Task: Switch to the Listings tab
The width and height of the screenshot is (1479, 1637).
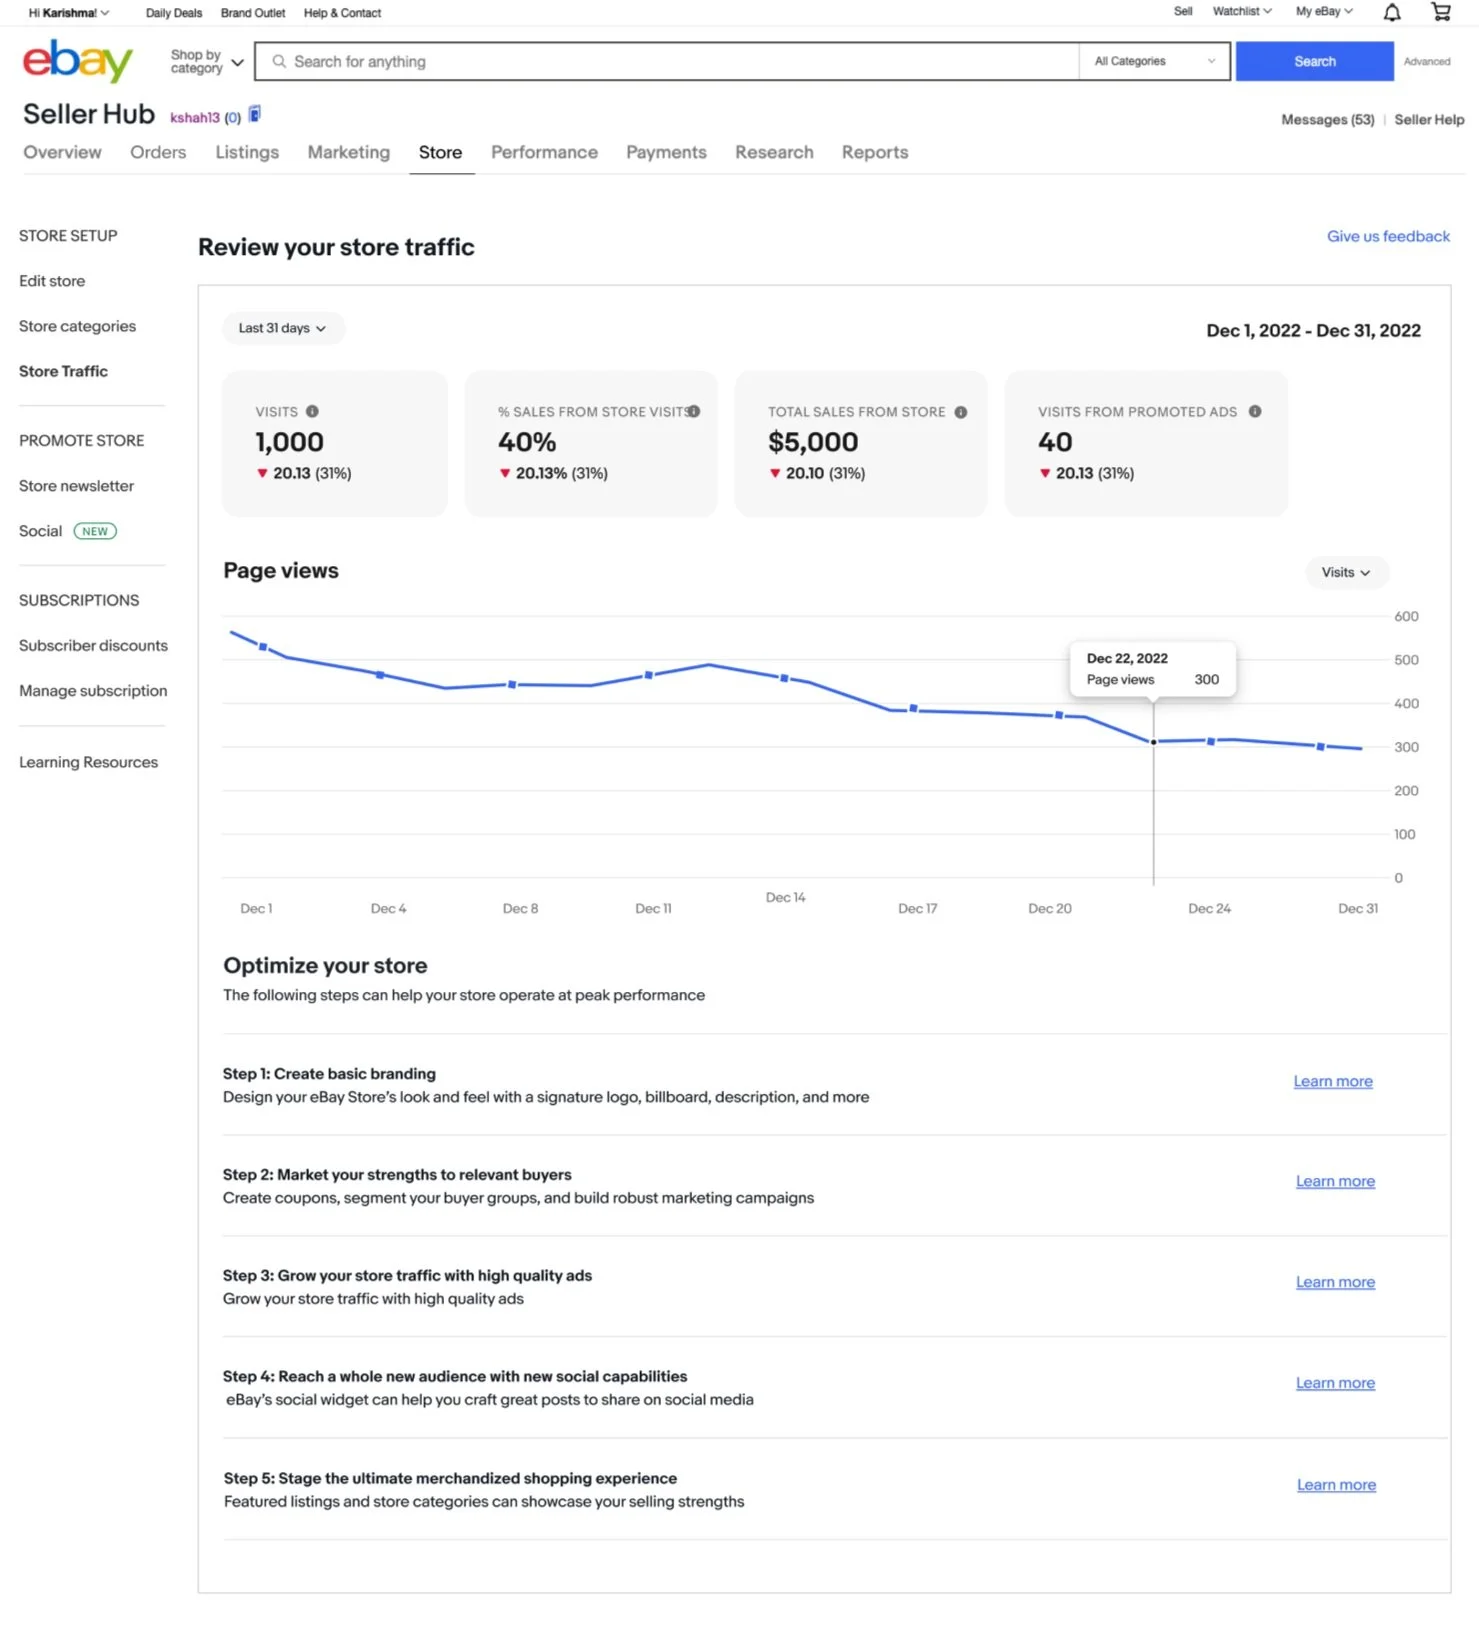Action: pos(247,152)
